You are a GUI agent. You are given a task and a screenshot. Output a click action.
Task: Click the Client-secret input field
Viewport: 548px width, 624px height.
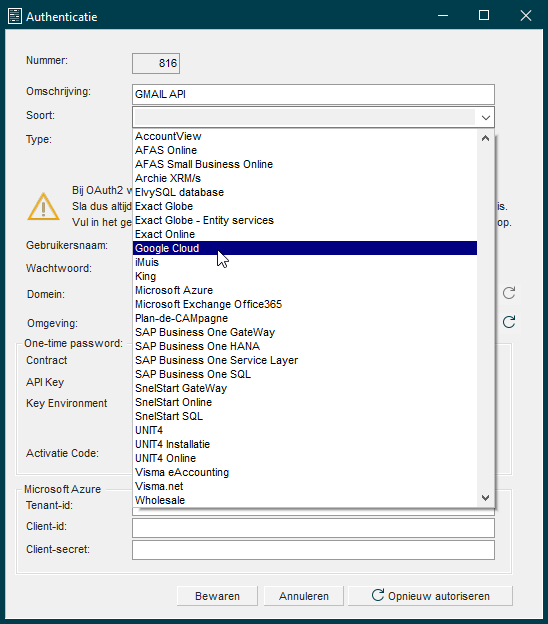click(x=314, y=550)
